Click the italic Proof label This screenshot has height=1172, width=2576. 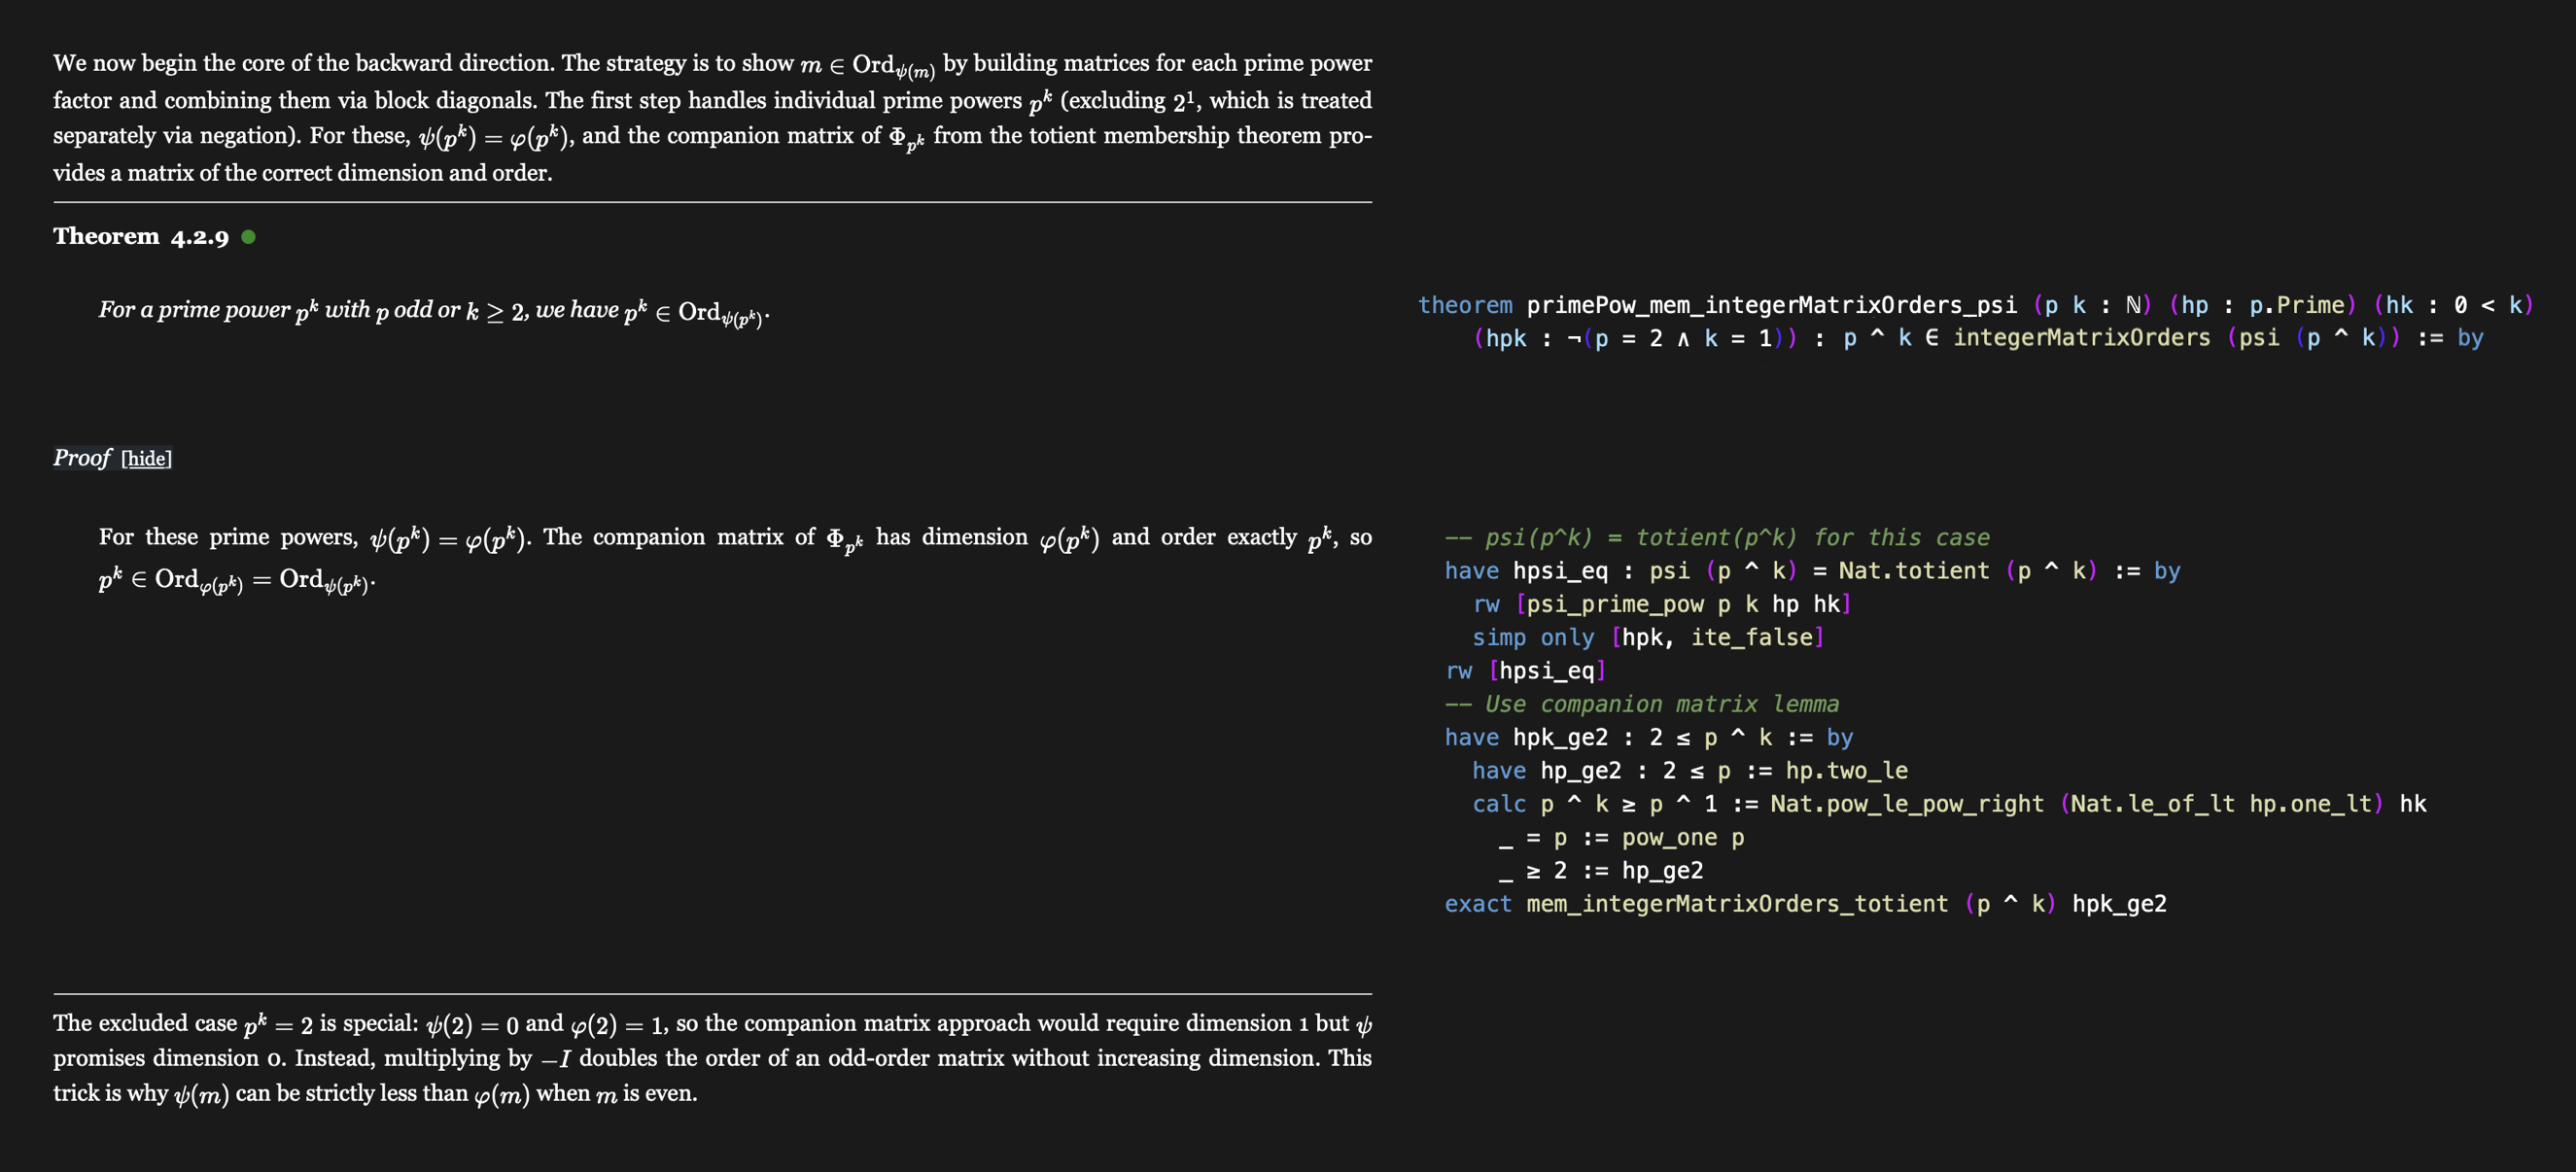pos(81,458)
